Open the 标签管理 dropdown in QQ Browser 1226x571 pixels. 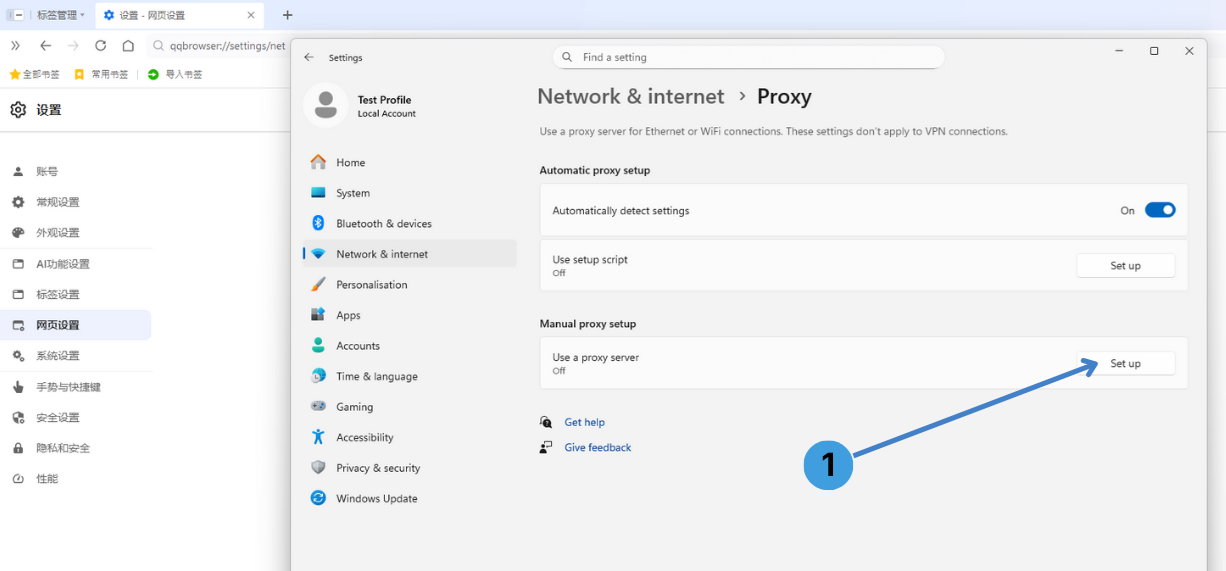[61, 15]
